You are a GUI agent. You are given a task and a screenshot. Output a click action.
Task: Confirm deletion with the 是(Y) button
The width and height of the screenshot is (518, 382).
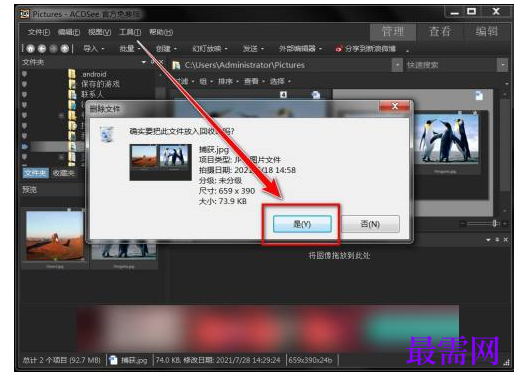click(x=302, y=224)
